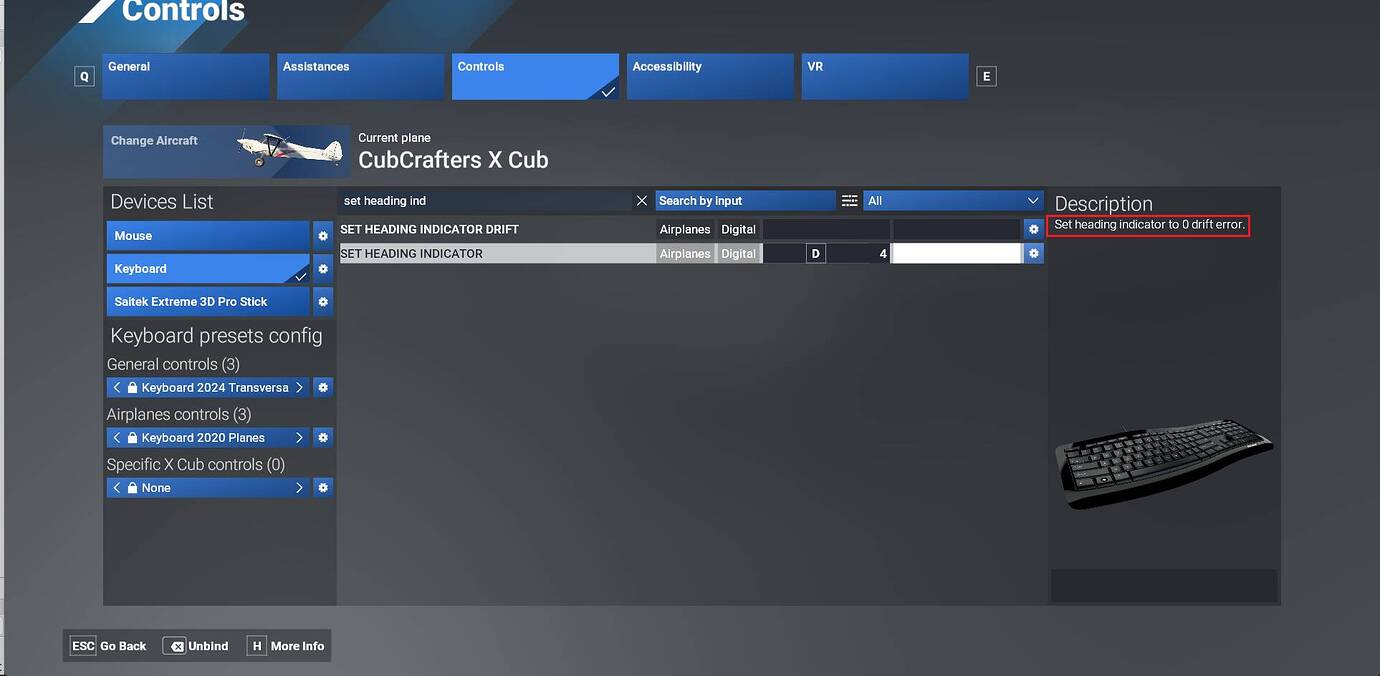
Task: Click left arrow on None preset selector
Action: tap(116, 487)
